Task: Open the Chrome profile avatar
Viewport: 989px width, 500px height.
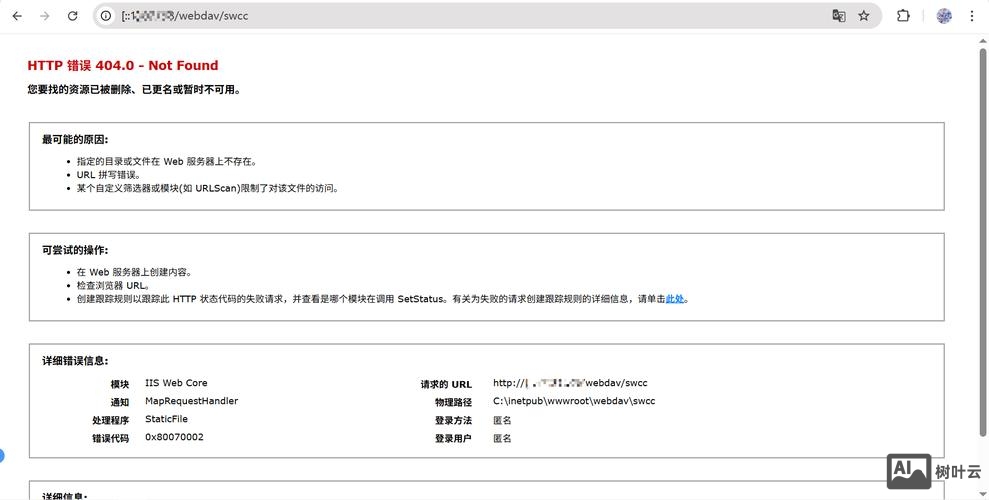Action: 944,16
